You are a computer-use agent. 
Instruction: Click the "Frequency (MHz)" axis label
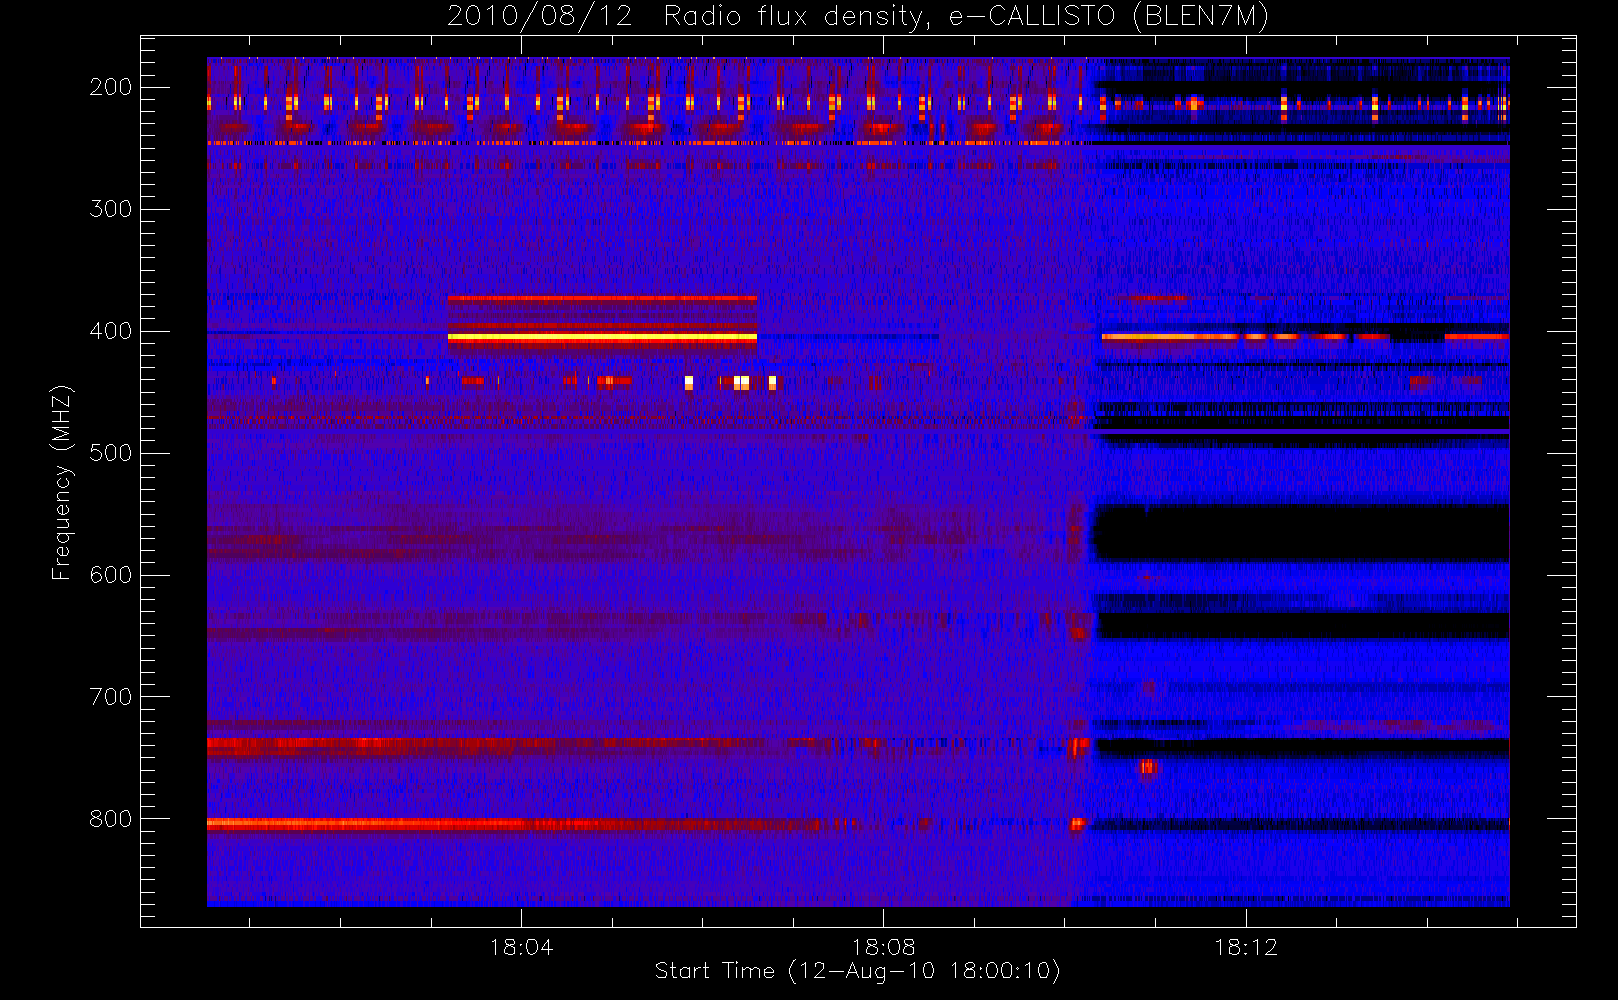pos(62,482)
